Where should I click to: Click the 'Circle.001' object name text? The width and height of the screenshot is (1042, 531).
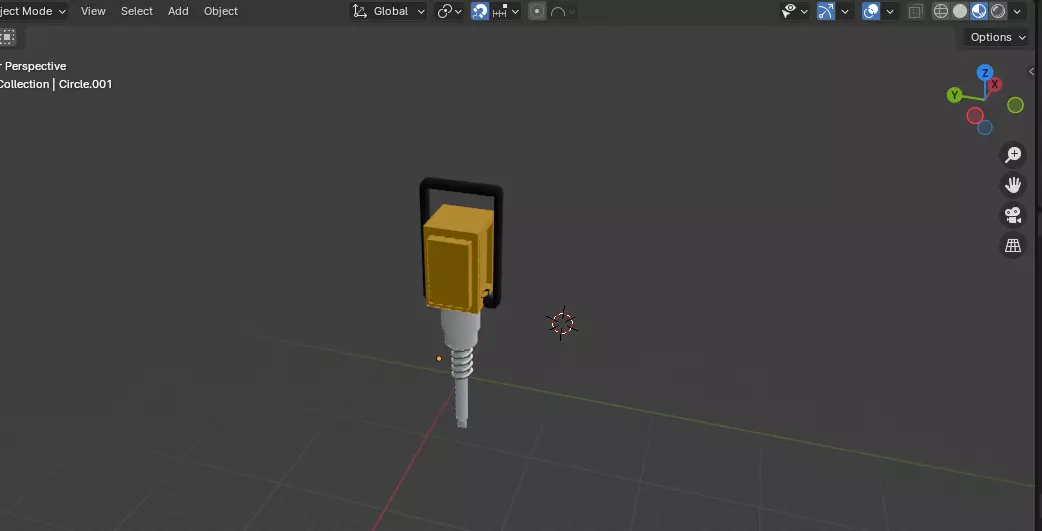tap(85, 84)
